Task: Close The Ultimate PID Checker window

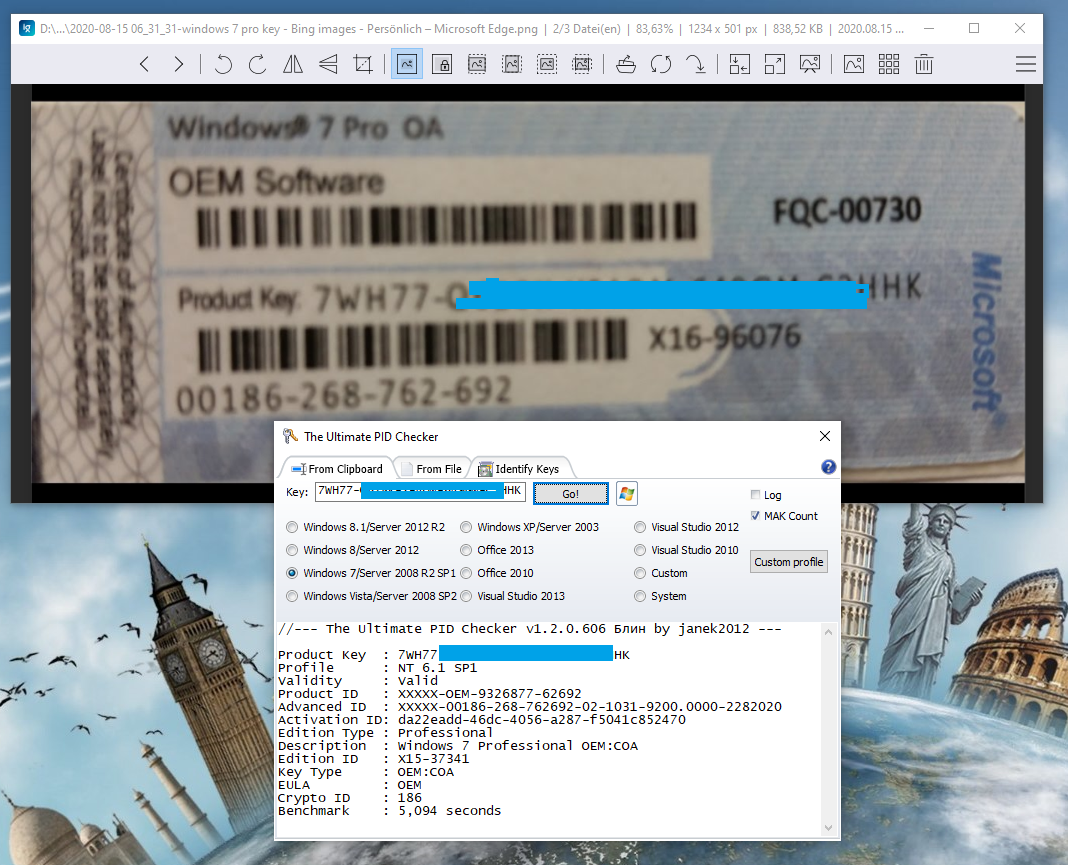Action: (x=825, y=436)
